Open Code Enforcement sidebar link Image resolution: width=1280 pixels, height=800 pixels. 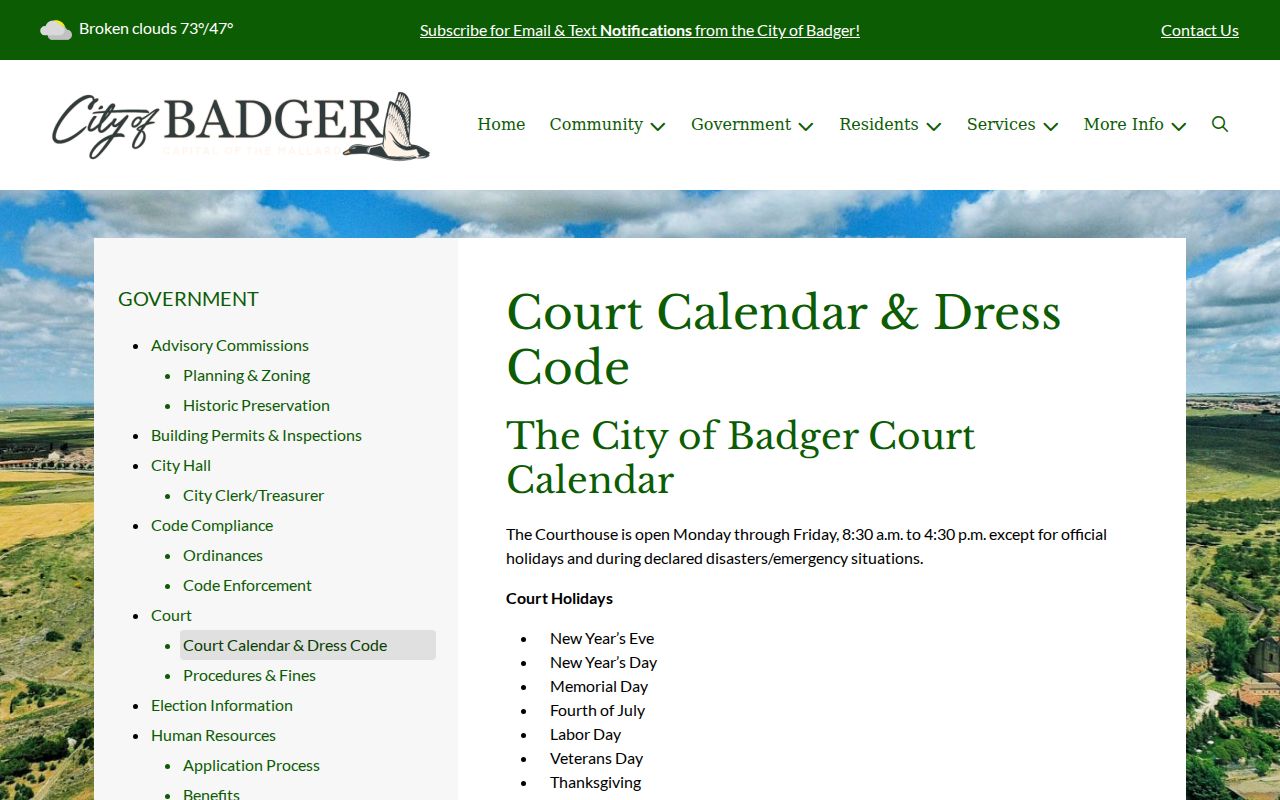tap(247, 585)
